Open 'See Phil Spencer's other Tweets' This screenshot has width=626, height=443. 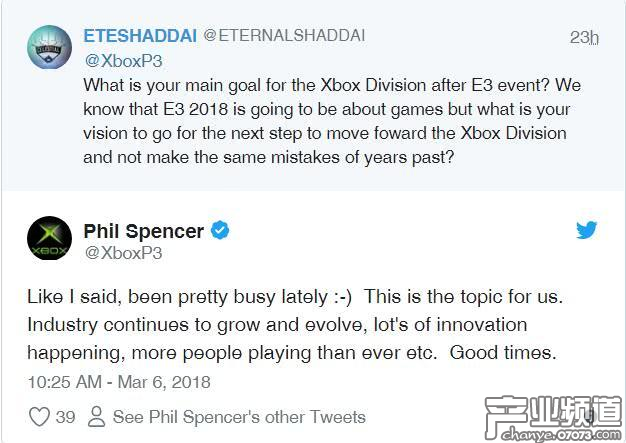pyautogui.click(x=239, y=417)
